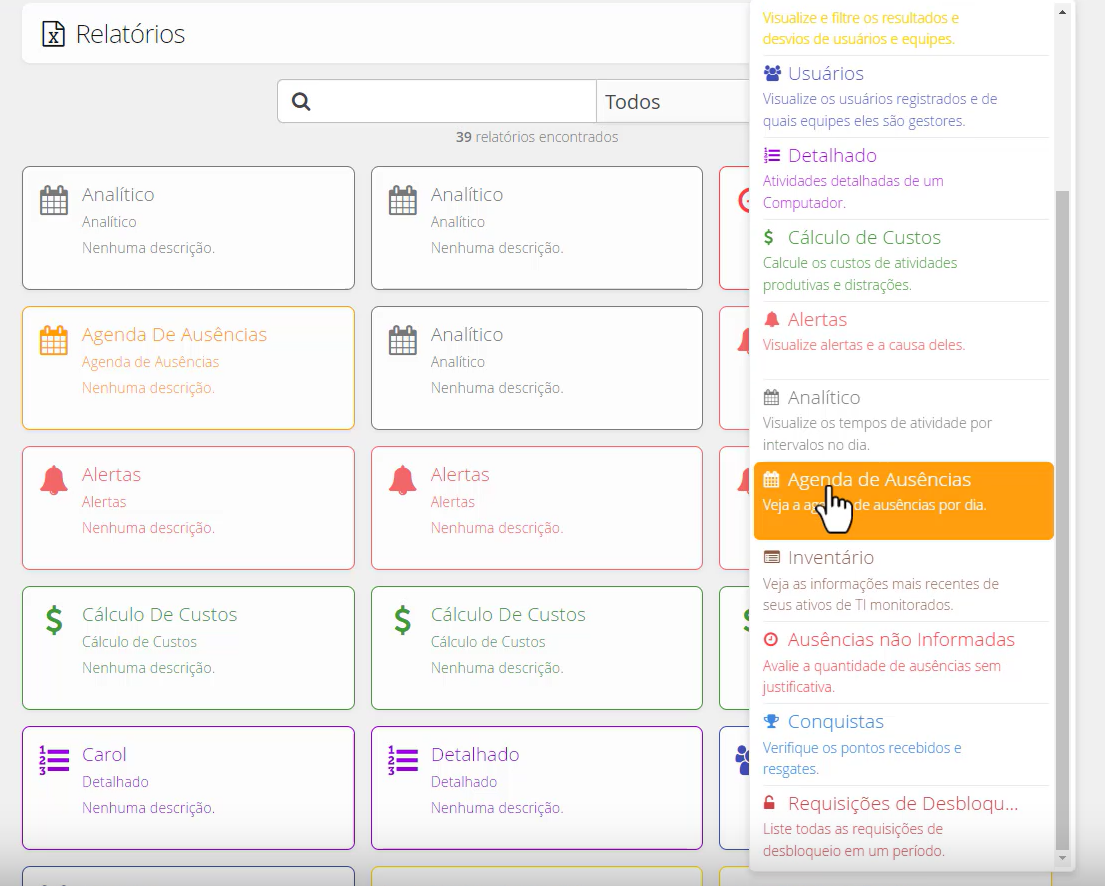Open the first Cálculo De Custos card

(x=188, y=648)
